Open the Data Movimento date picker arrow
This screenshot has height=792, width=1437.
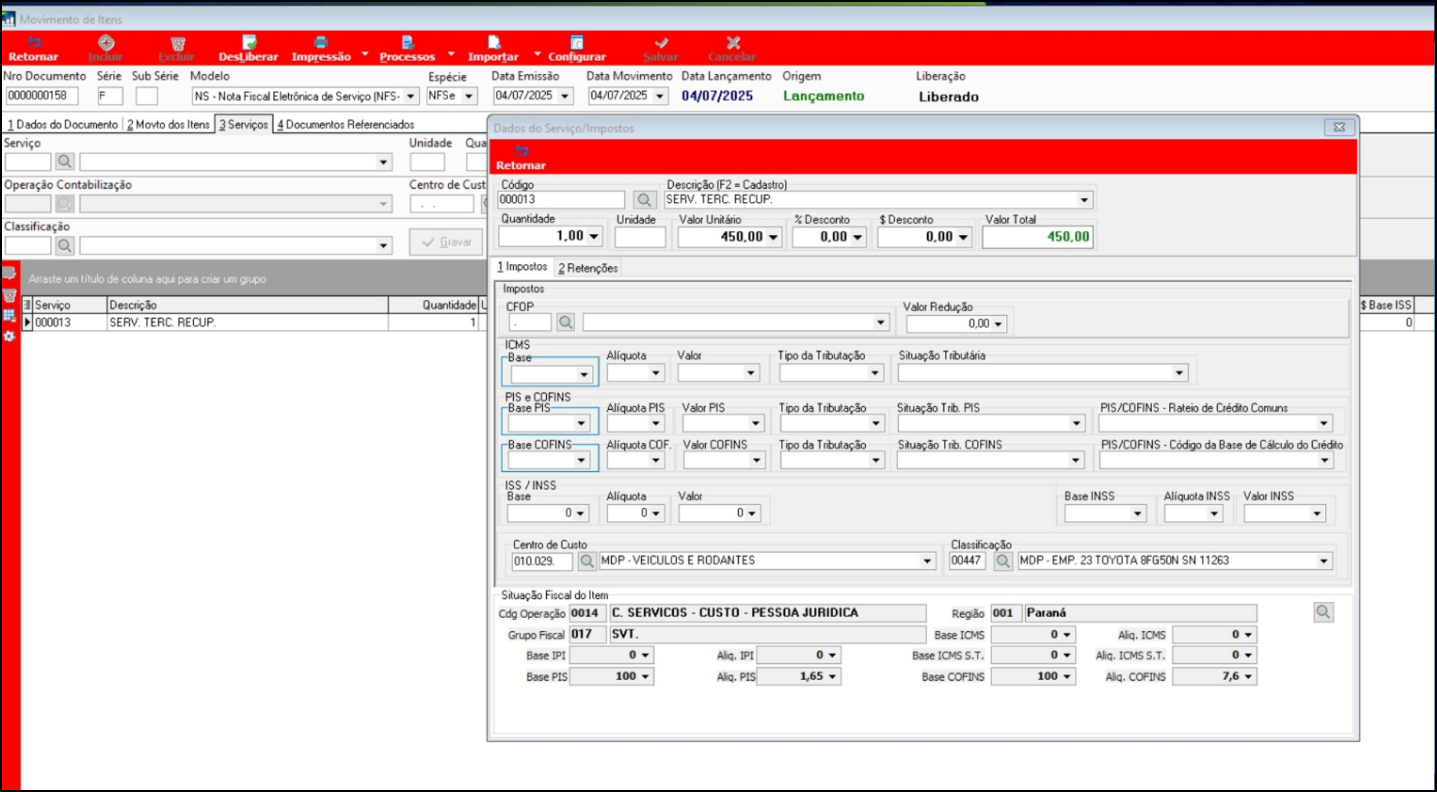click(x=659, y=97)
